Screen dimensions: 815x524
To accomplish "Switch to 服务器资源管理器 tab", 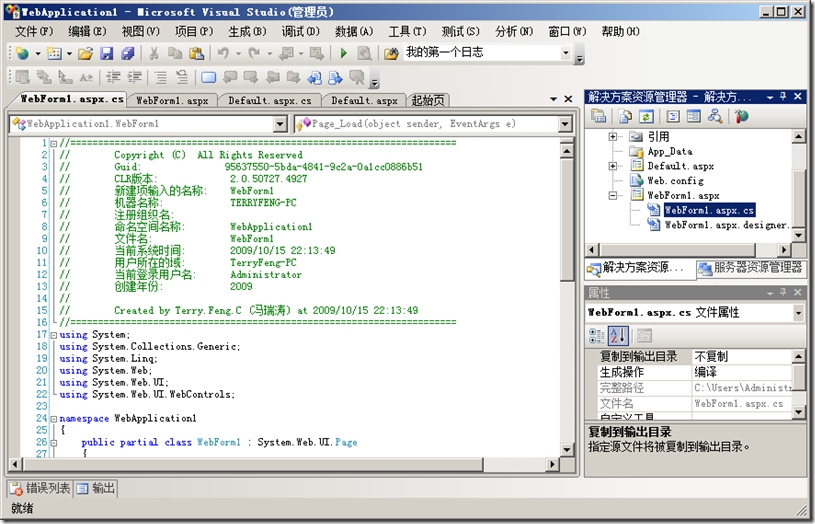I will (751, 268).
